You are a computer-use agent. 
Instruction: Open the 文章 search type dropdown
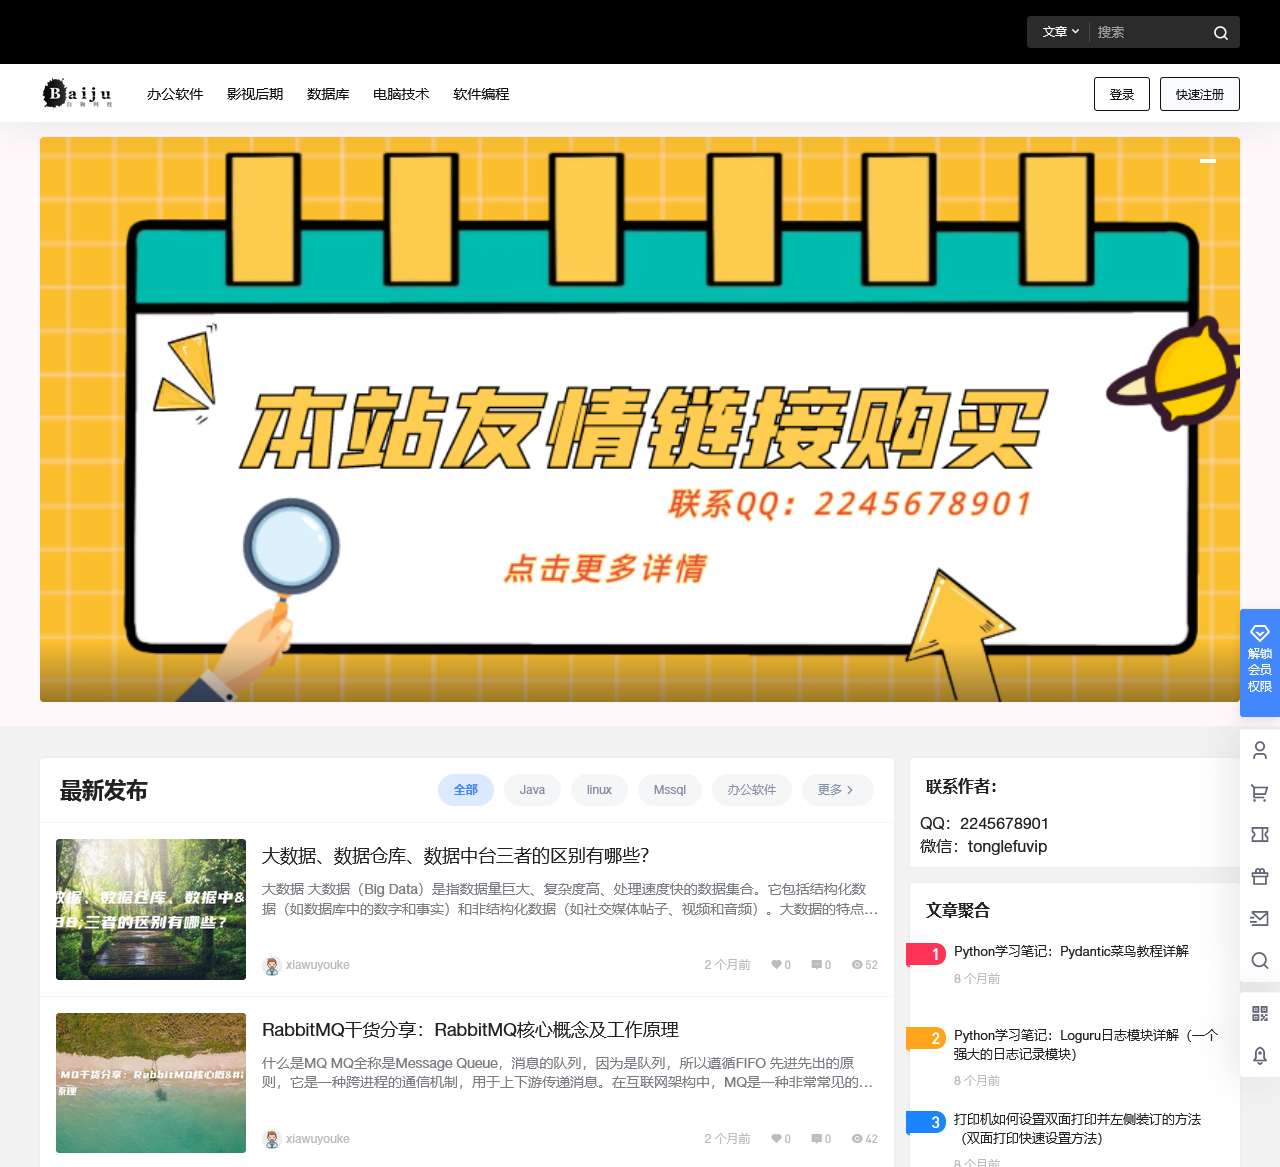pyautogui.click(x=1058, y=32)
